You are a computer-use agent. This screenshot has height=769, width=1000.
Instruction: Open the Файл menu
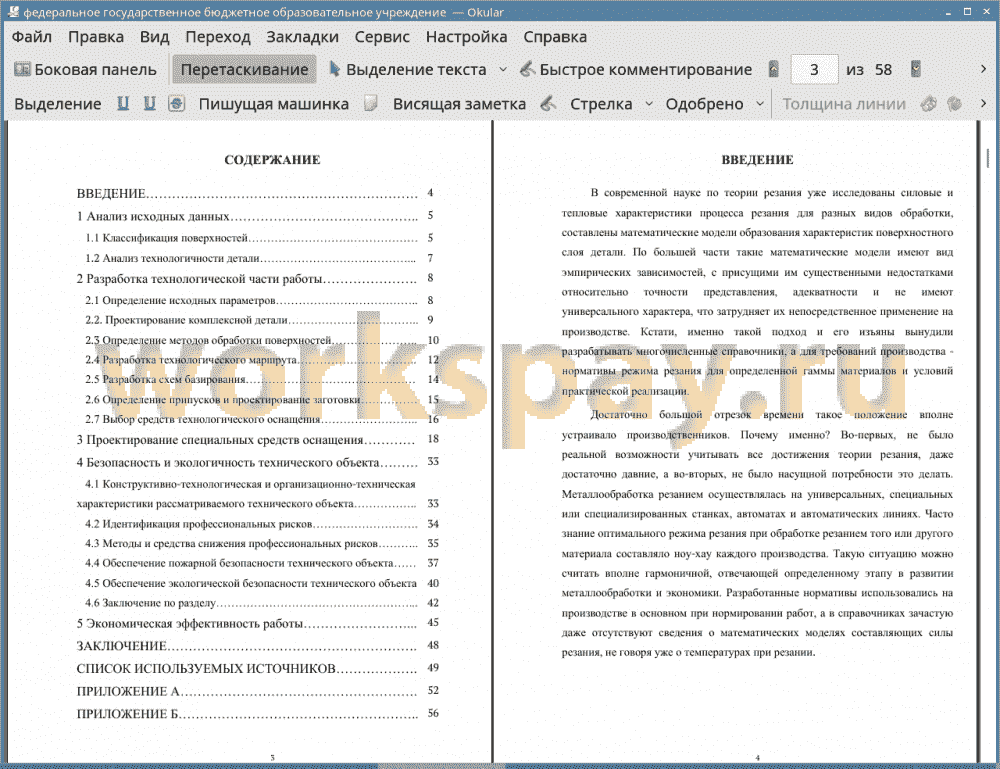click(32, 37)
